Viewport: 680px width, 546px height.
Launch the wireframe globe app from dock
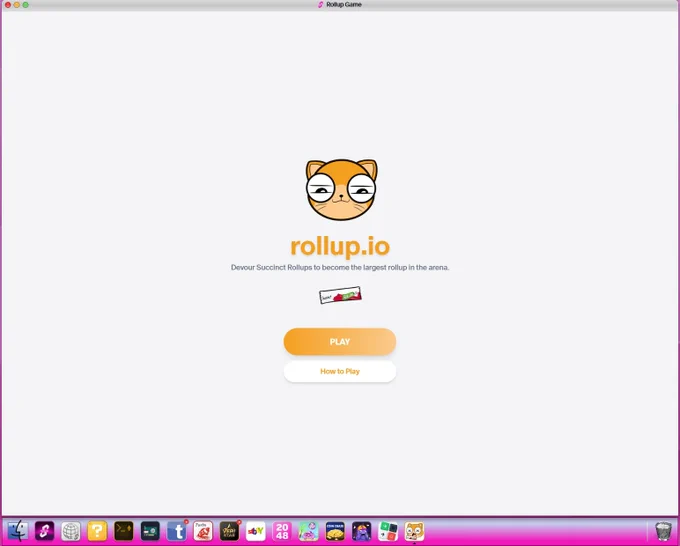(x=71, y=531)
